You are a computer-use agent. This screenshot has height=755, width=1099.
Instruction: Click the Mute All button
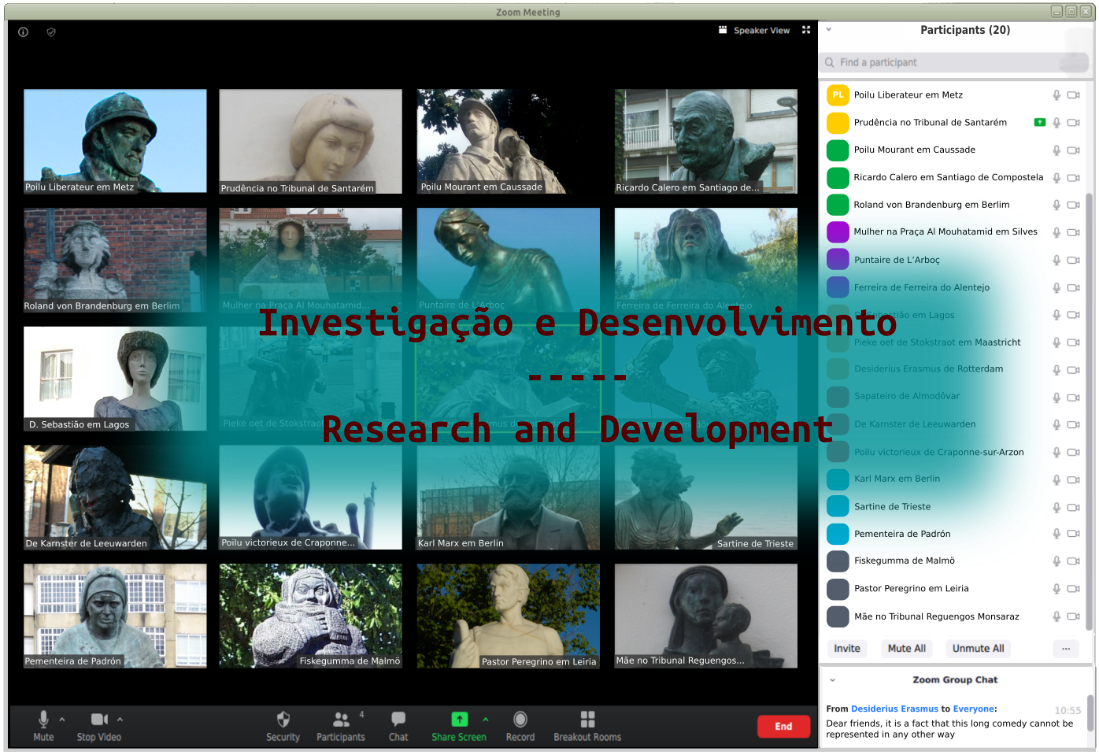click(x=906, y=648)
